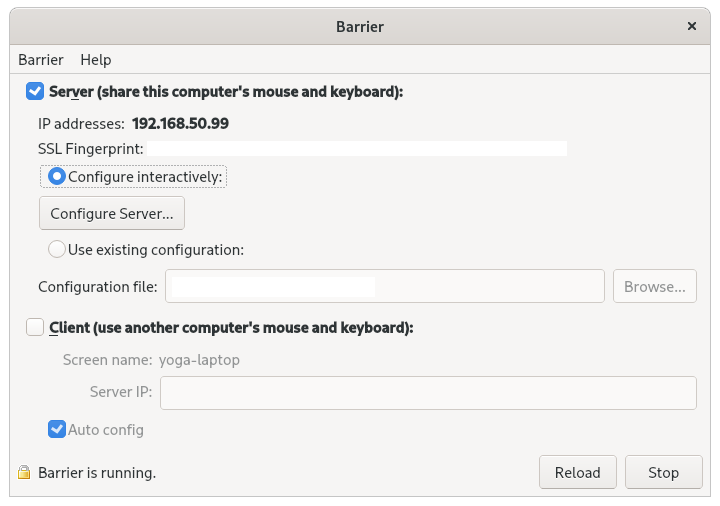Viewport: 720px width, 506px height.
Task: Open the Barrier menu
Action: 40,60
